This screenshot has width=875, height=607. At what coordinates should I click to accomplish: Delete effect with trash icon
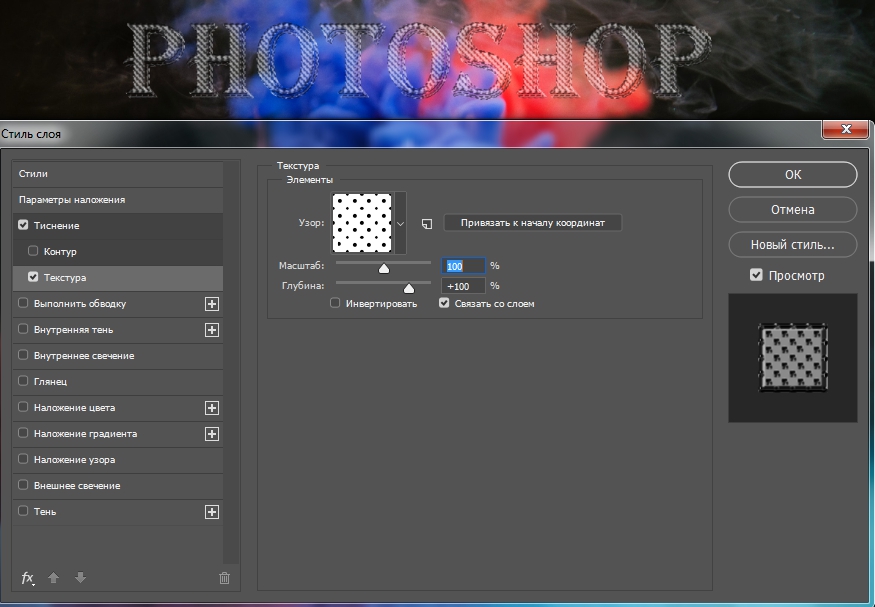click(224, 578)
